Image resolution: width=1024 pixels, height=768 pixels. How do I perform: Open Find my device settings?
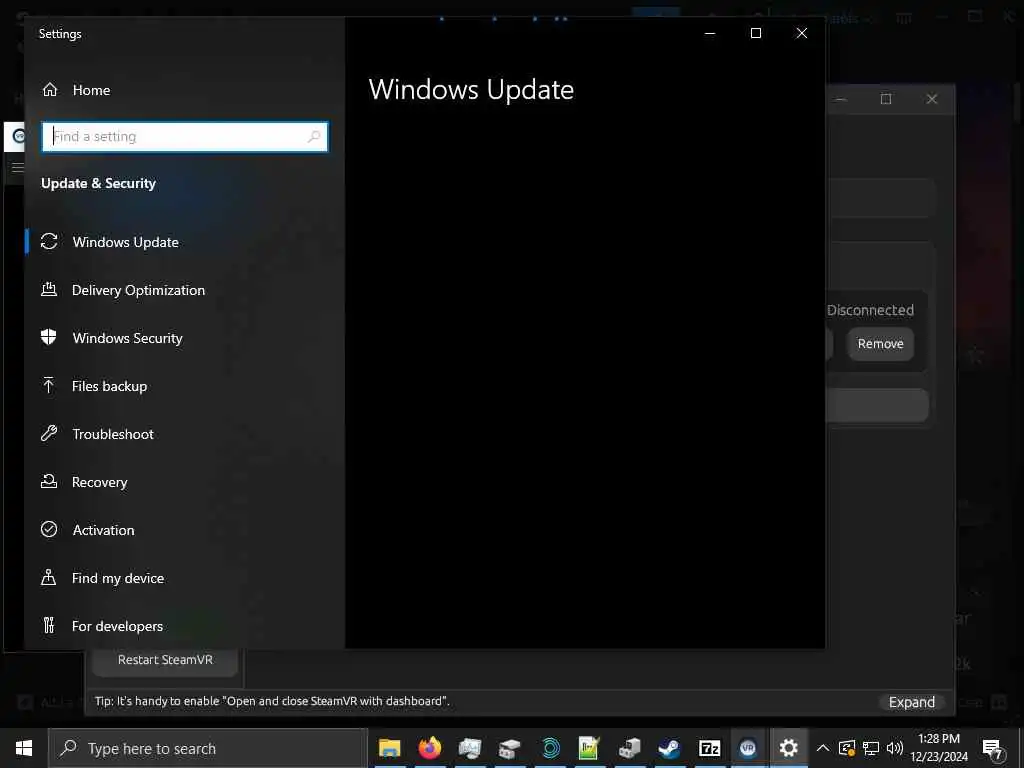[x=118, y=578]
